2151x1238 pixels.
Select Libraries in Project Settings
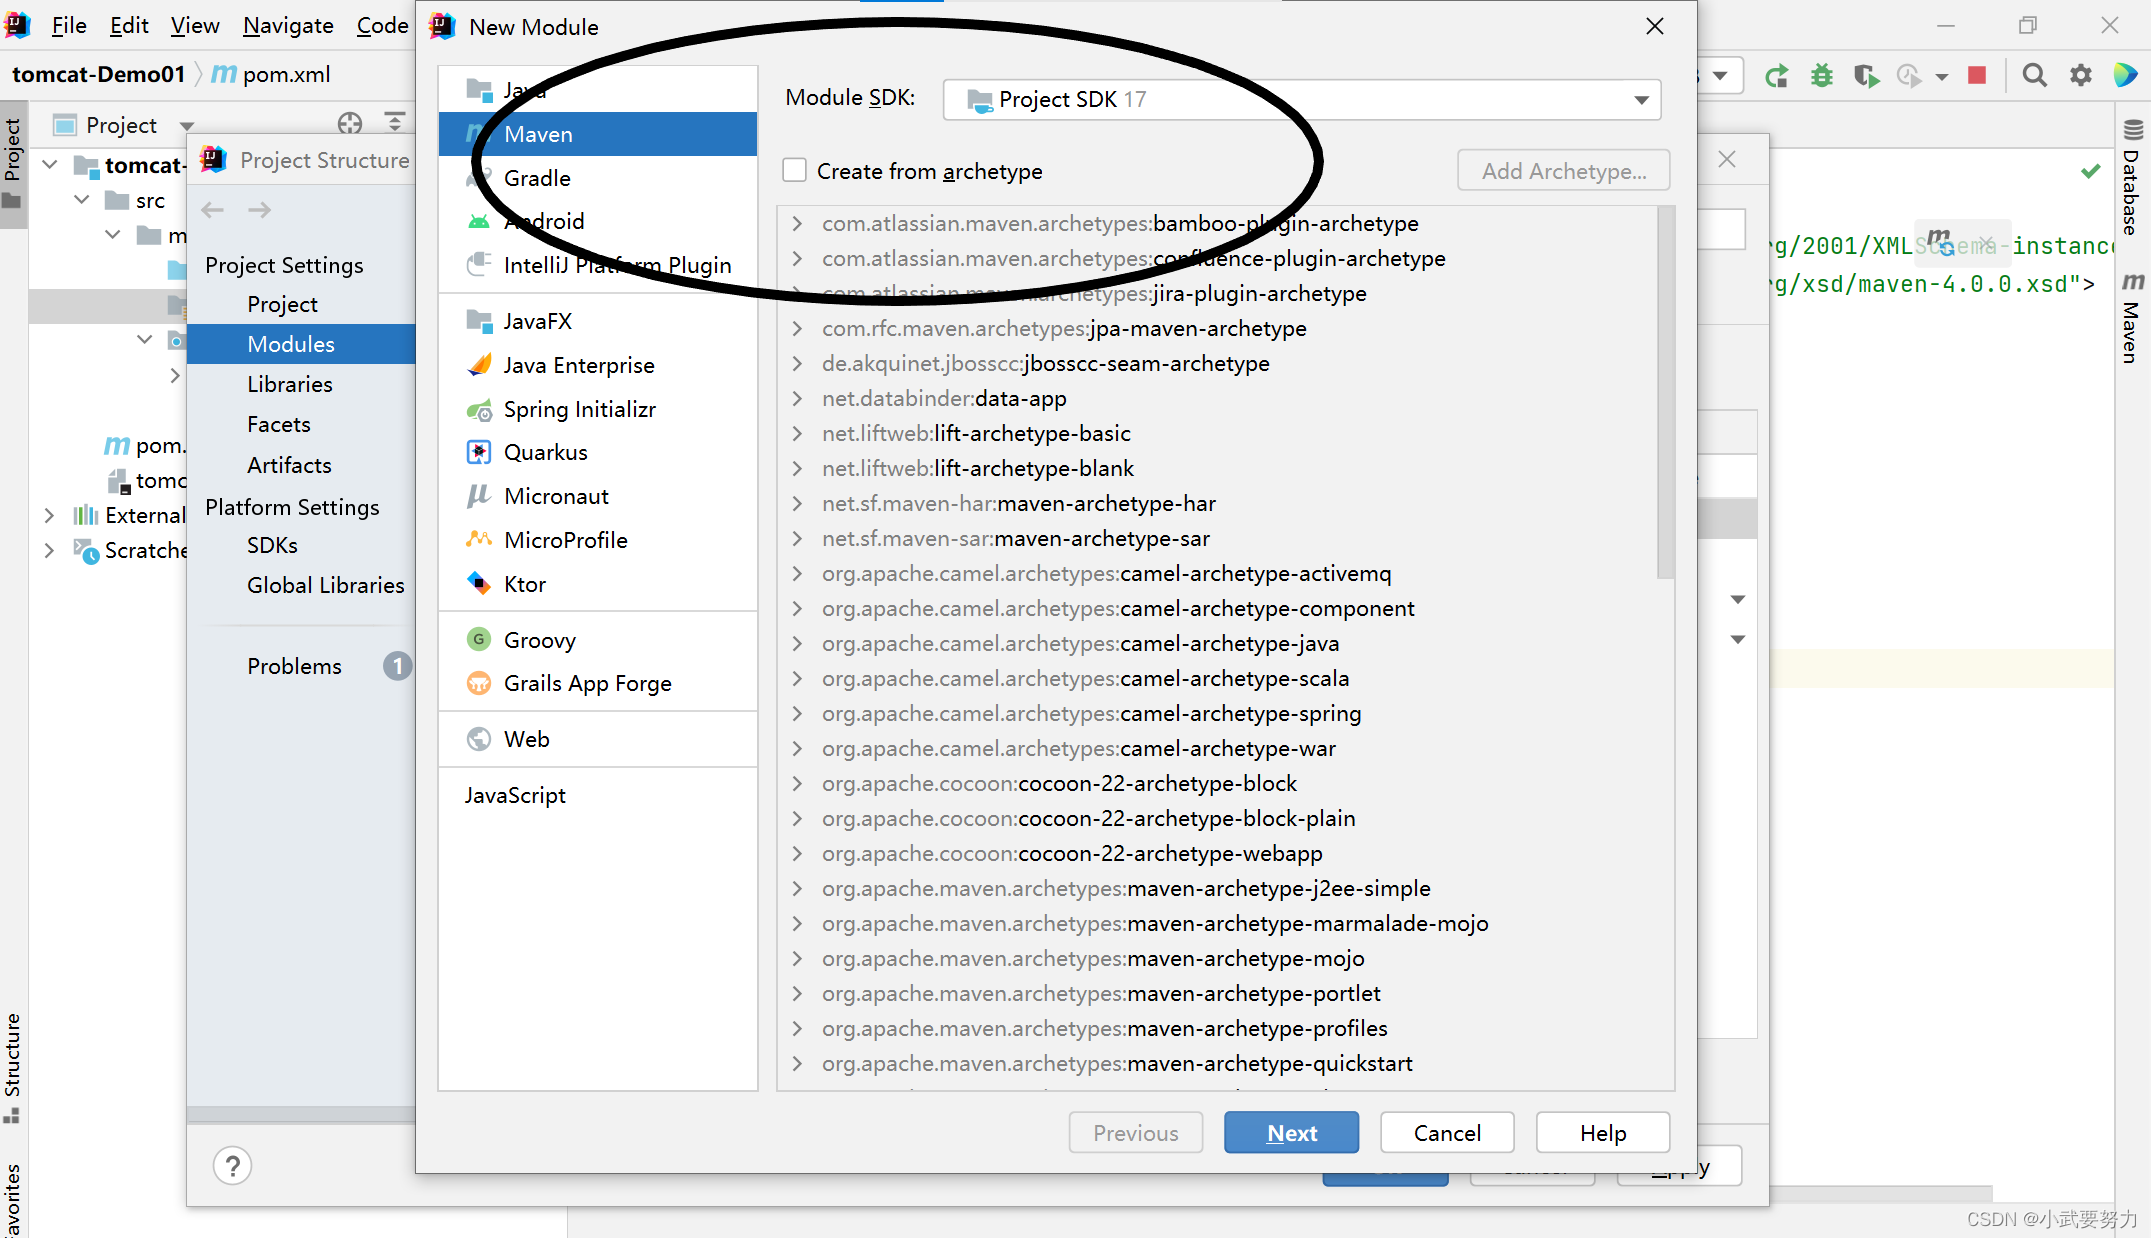pos(290,384)
